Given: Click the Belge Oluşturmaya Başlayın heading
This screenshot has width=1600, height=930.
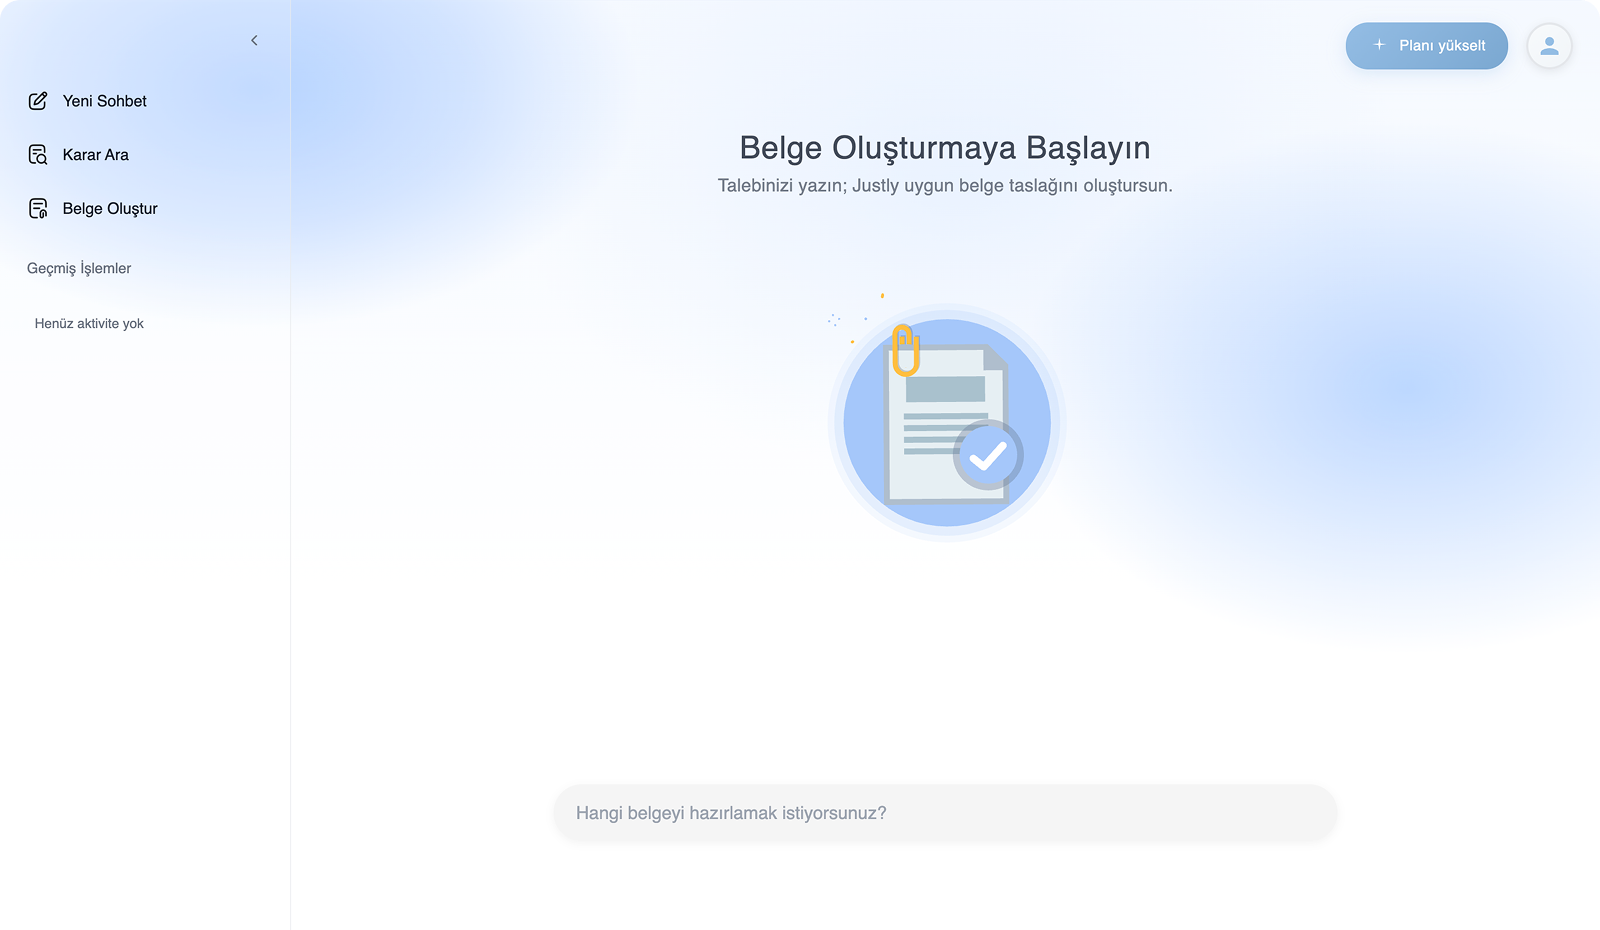Looking at the screenshot, I should tap(945, 148).
